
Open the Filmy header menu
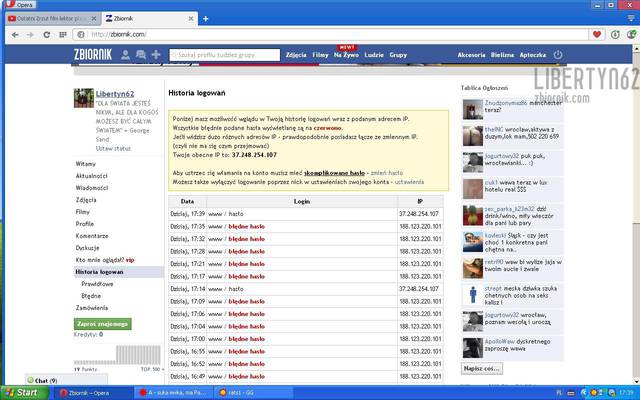pyautogui.click(x=320, y=55)
